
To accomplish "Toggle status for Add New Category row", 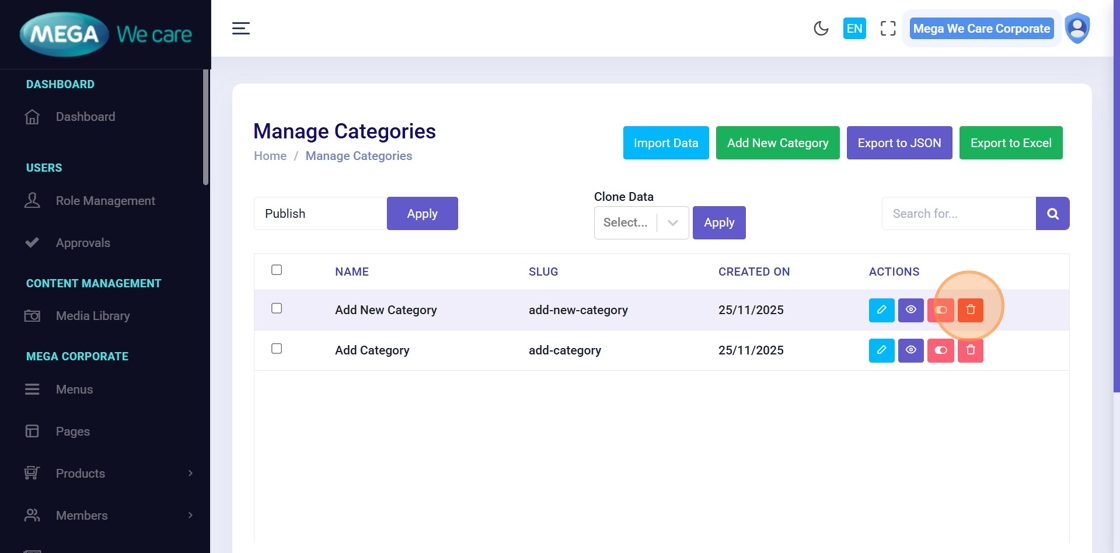I will click(940, 310).
